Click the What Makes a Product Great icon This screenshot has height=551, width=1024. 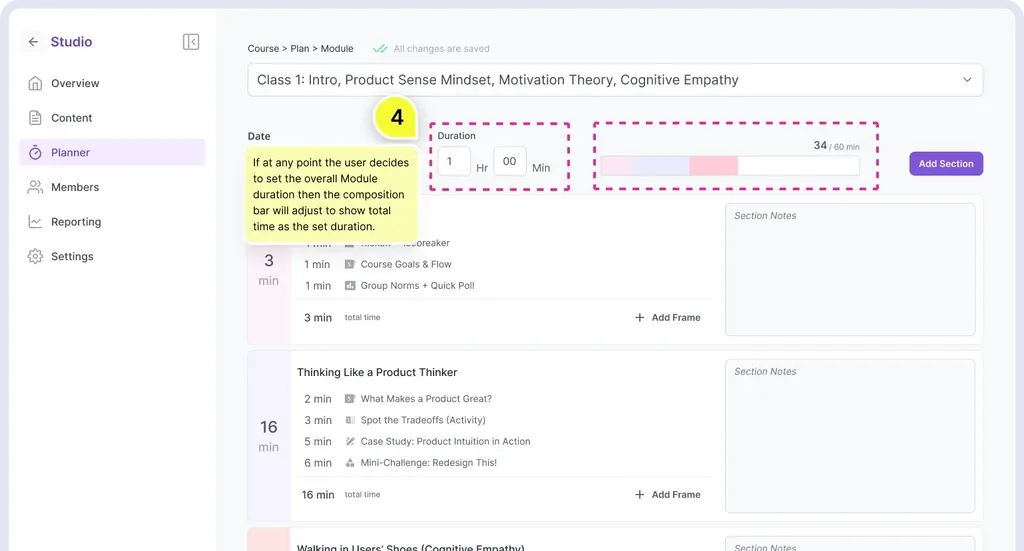[x=349, y=399]
